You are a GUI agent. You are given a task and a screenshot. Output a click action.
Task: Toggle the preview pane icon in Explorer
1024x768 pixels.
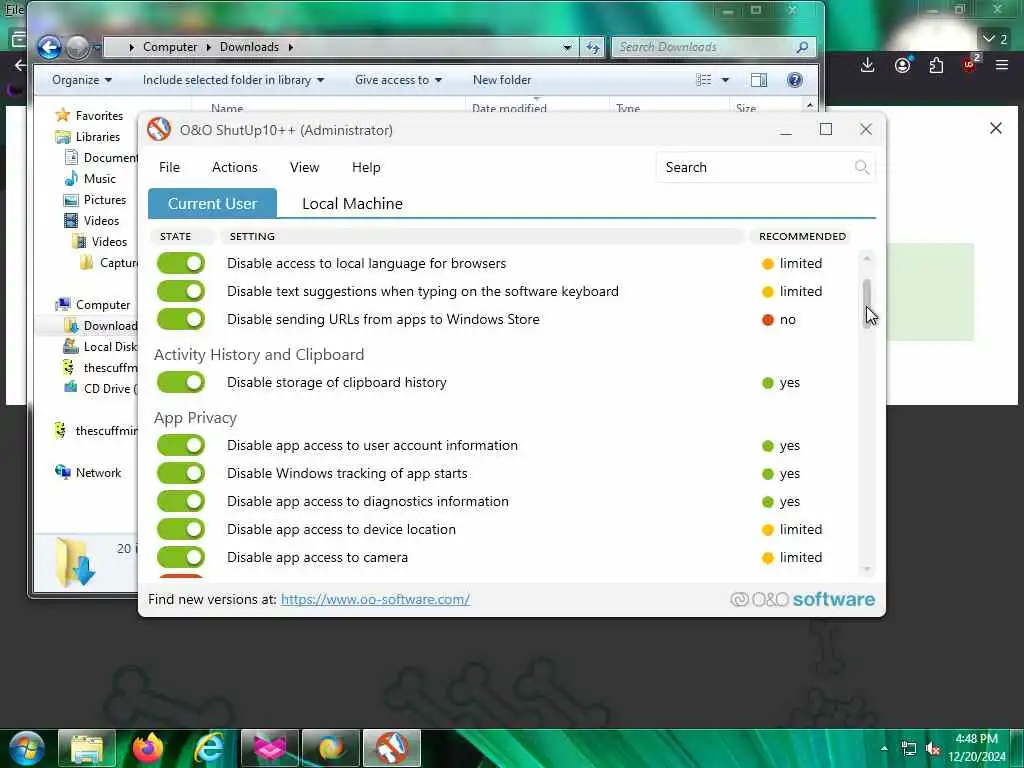[x=759, y=80]
